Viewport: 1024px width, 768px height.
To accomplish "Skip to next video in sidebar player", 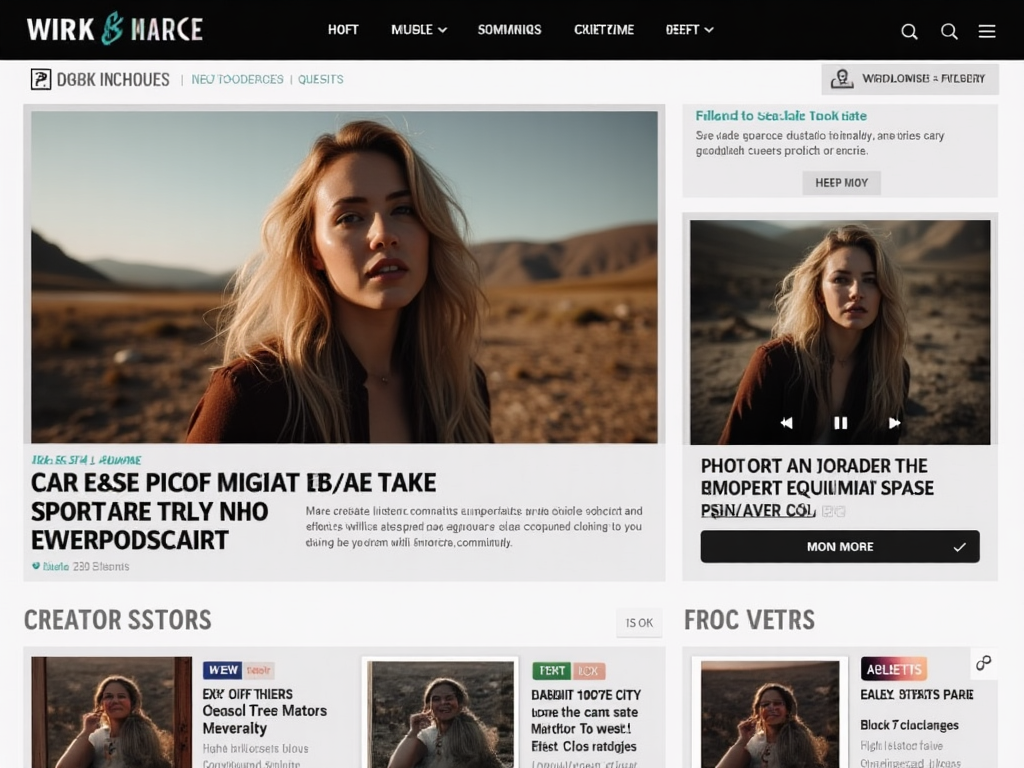I will tap(894, 423).
